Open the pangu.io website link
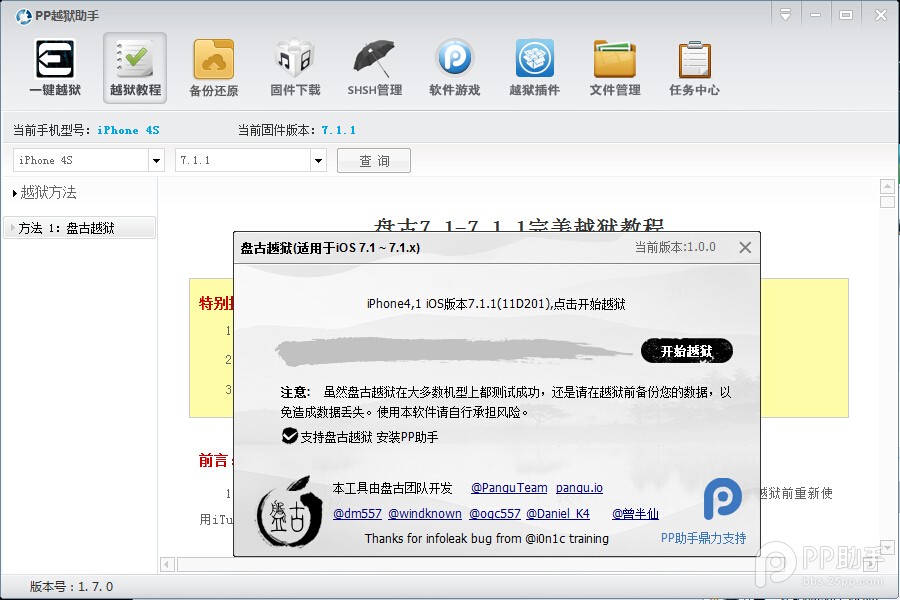Screen dimensions: 900x600 579,488
